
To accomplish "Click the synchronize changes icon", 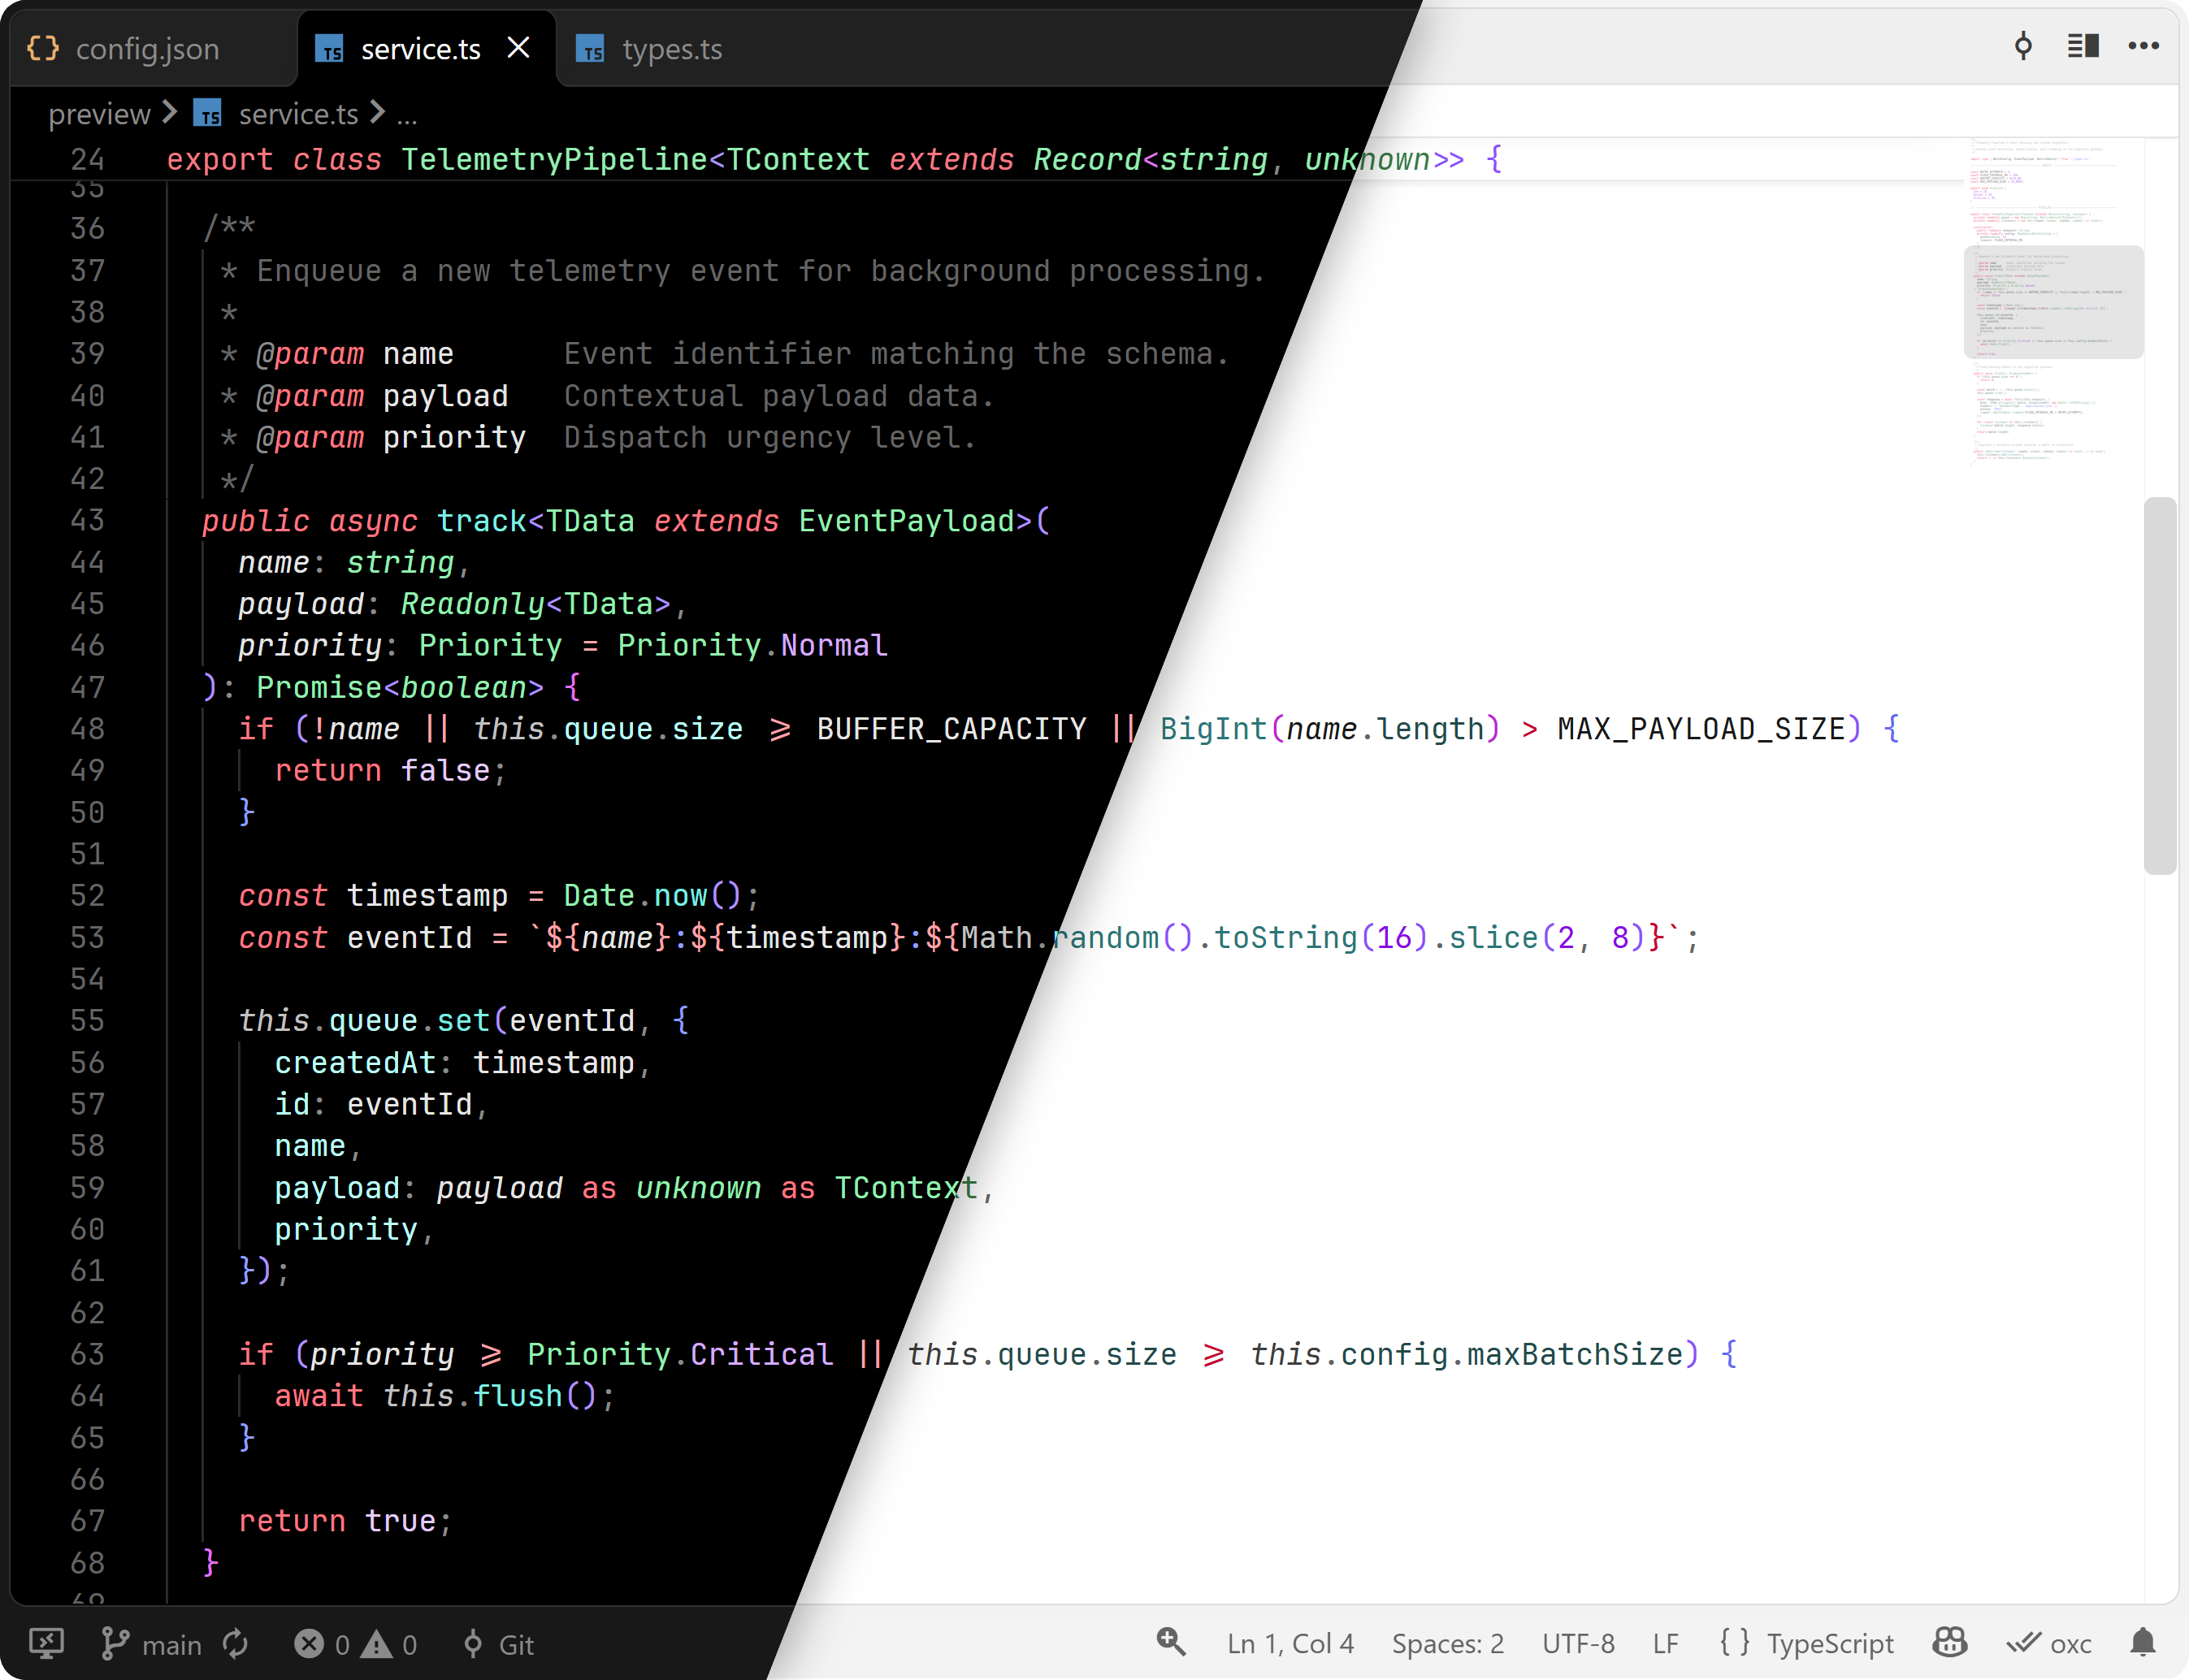I will pyautogui.click(x=235, y=1643).
